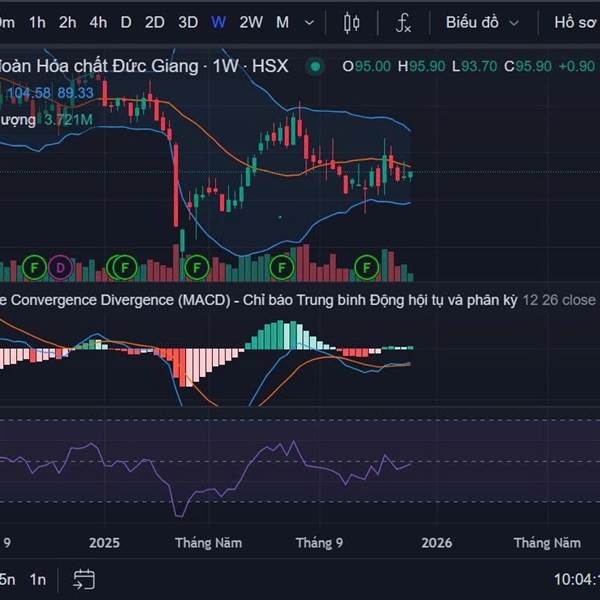Click the F marker below the price crash

[196, 267]
